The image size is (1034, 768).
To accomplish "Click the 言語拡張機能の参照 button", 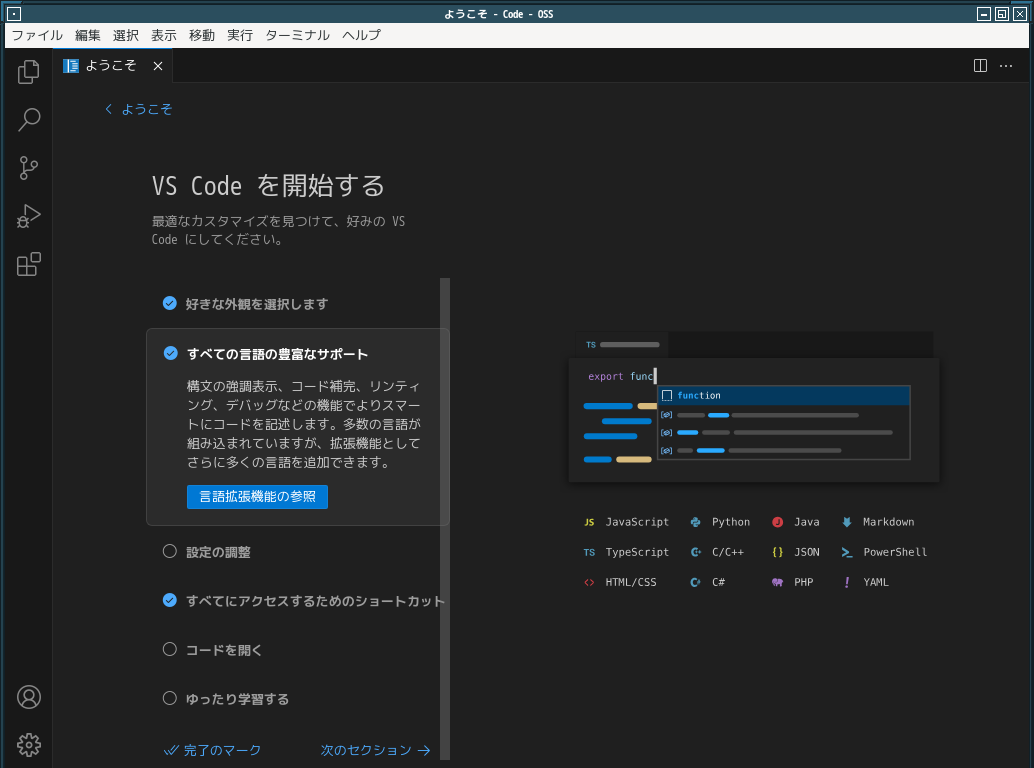I will pyautogui.click(x=257, y=496).
